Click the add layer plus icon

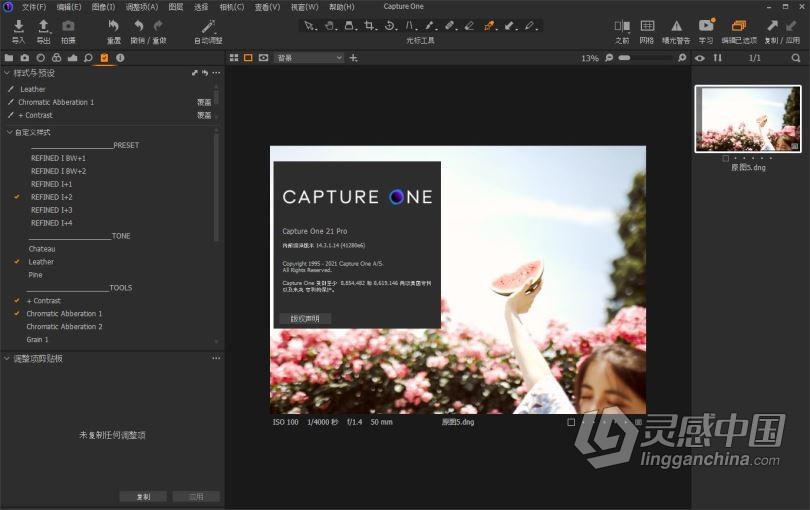353,58
